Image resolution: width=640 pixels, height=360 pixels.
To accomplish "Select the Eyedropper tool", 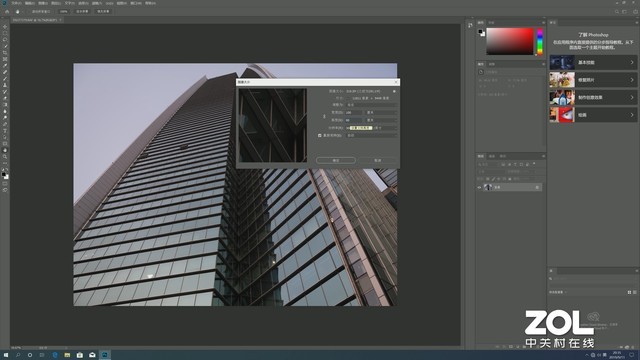I will (x=5, y=66).
